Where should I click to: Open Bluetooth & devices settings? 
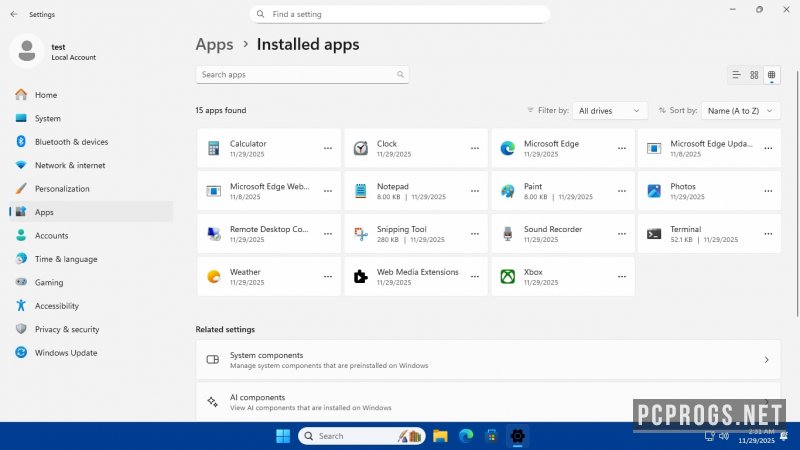tap(91, 142)
